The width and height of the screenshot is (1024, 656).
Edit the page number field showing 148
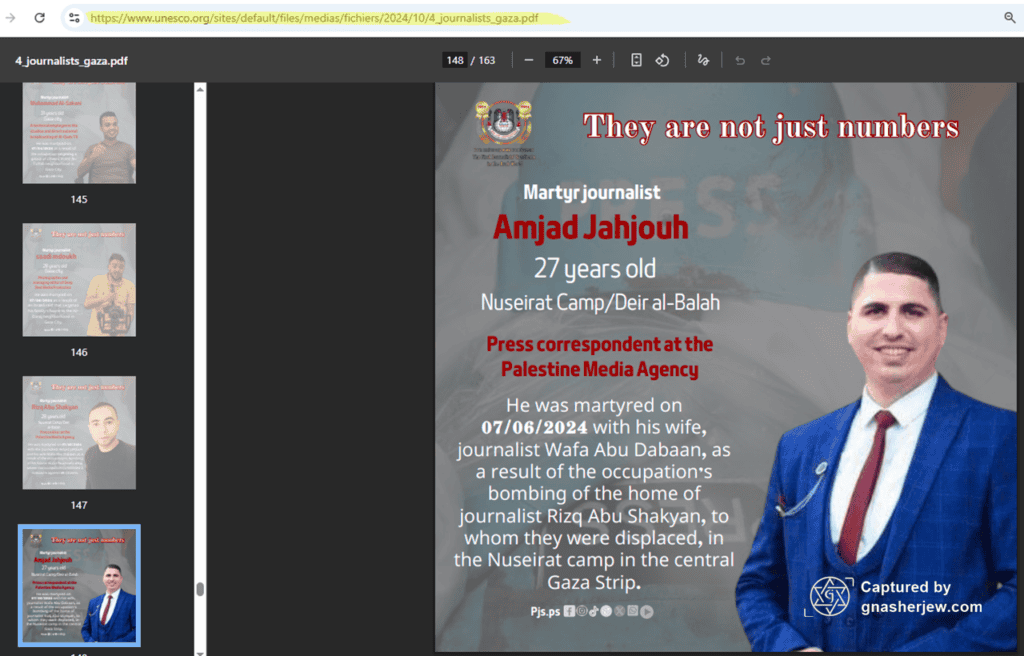[455, 59]
